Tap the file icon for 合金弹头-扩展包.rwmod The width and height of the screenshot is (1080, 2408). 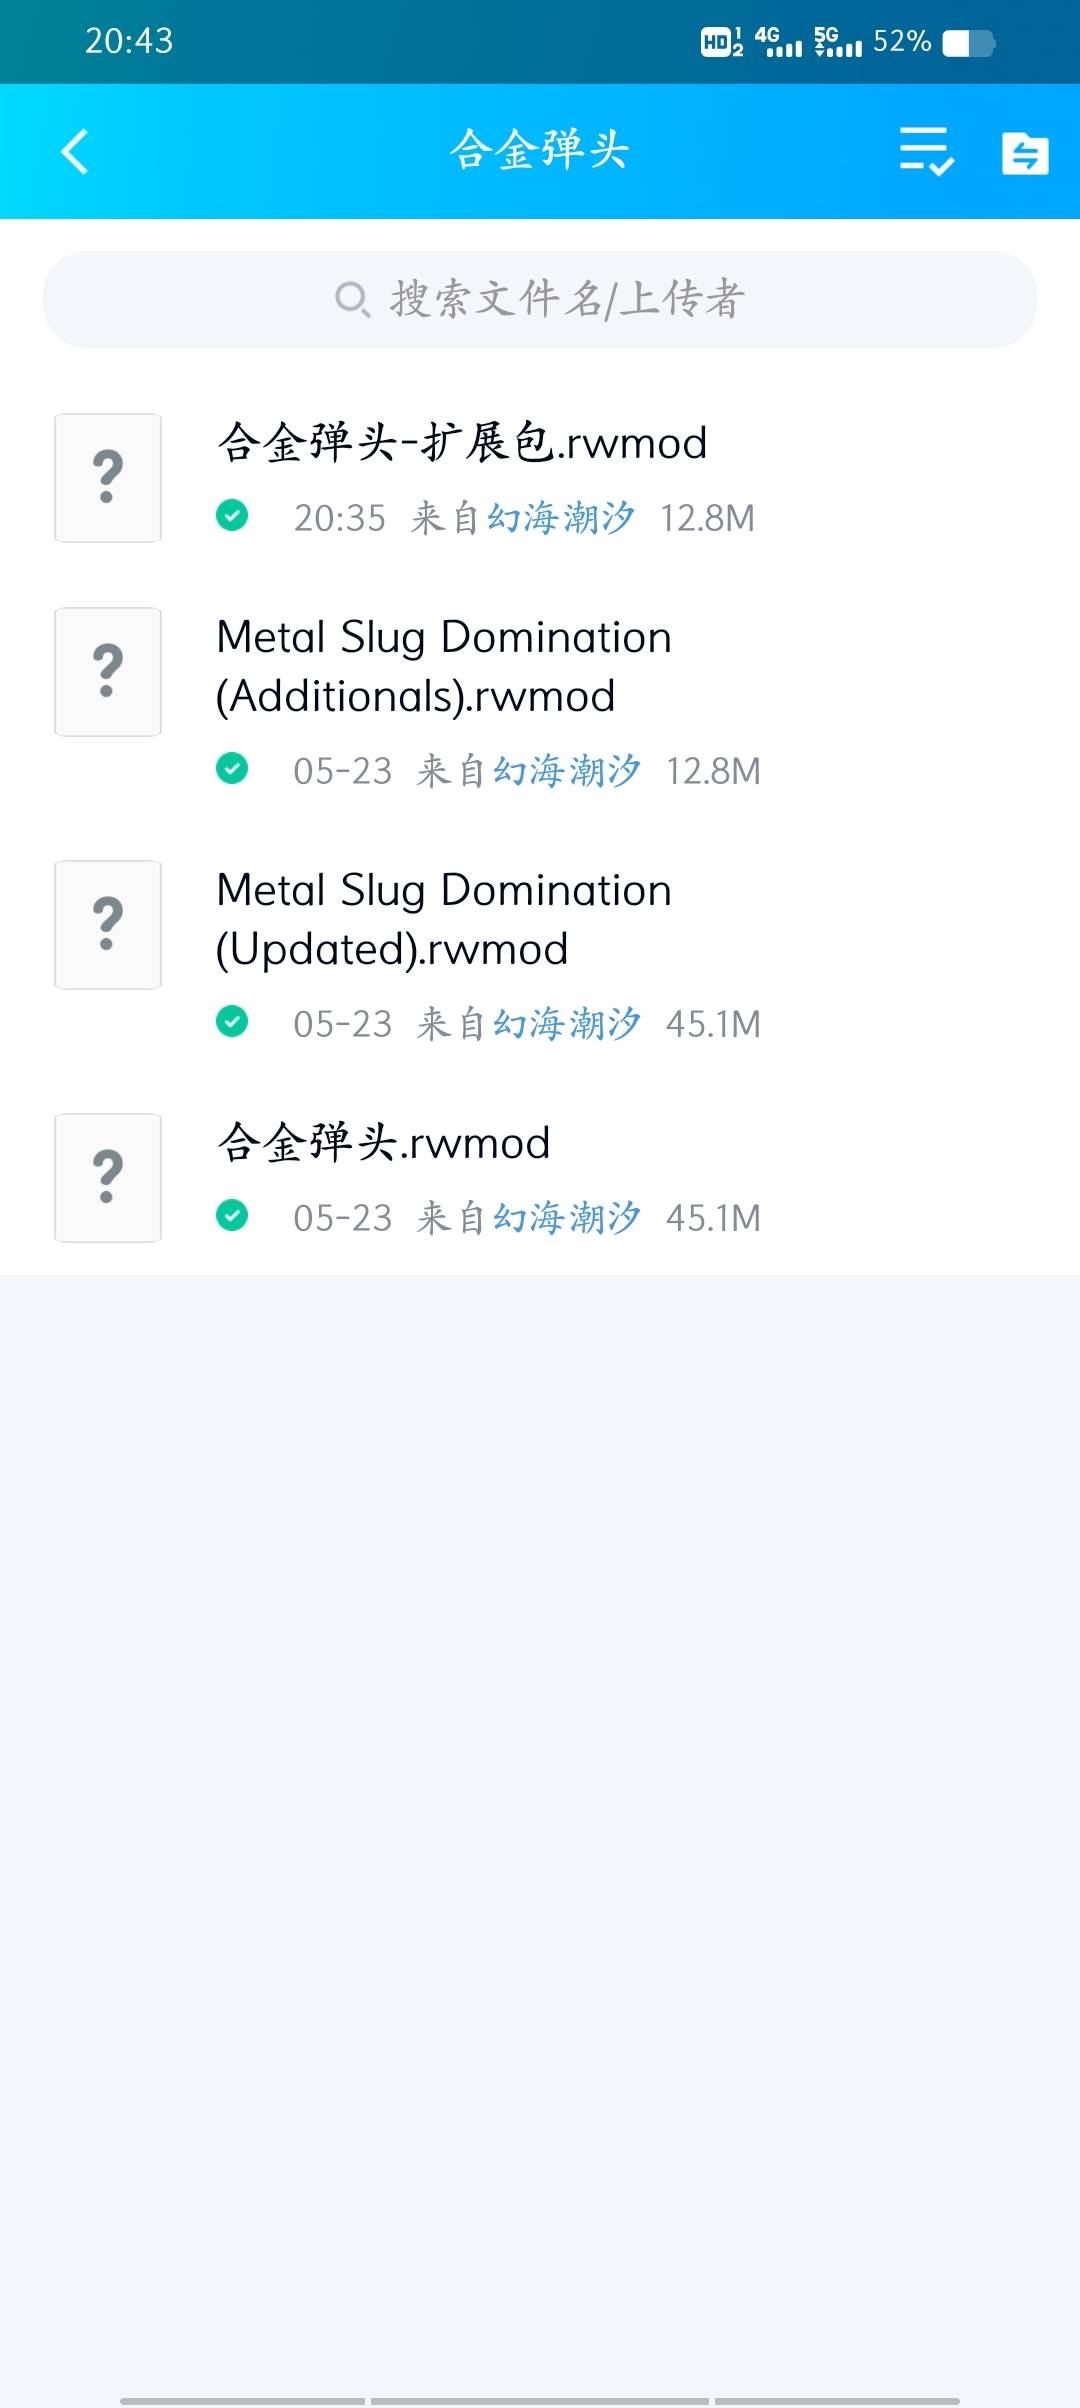(x=108, y=478)
